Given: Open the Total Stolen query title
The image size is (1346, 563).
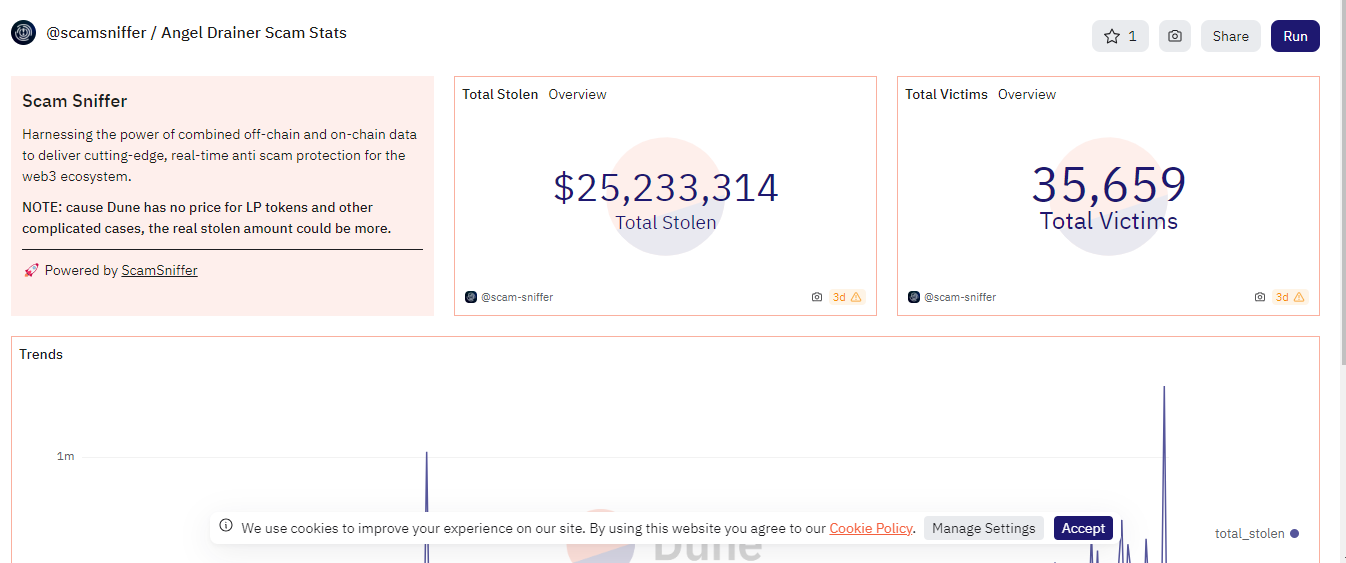Looking at the screenshot, I should (500, 94).
